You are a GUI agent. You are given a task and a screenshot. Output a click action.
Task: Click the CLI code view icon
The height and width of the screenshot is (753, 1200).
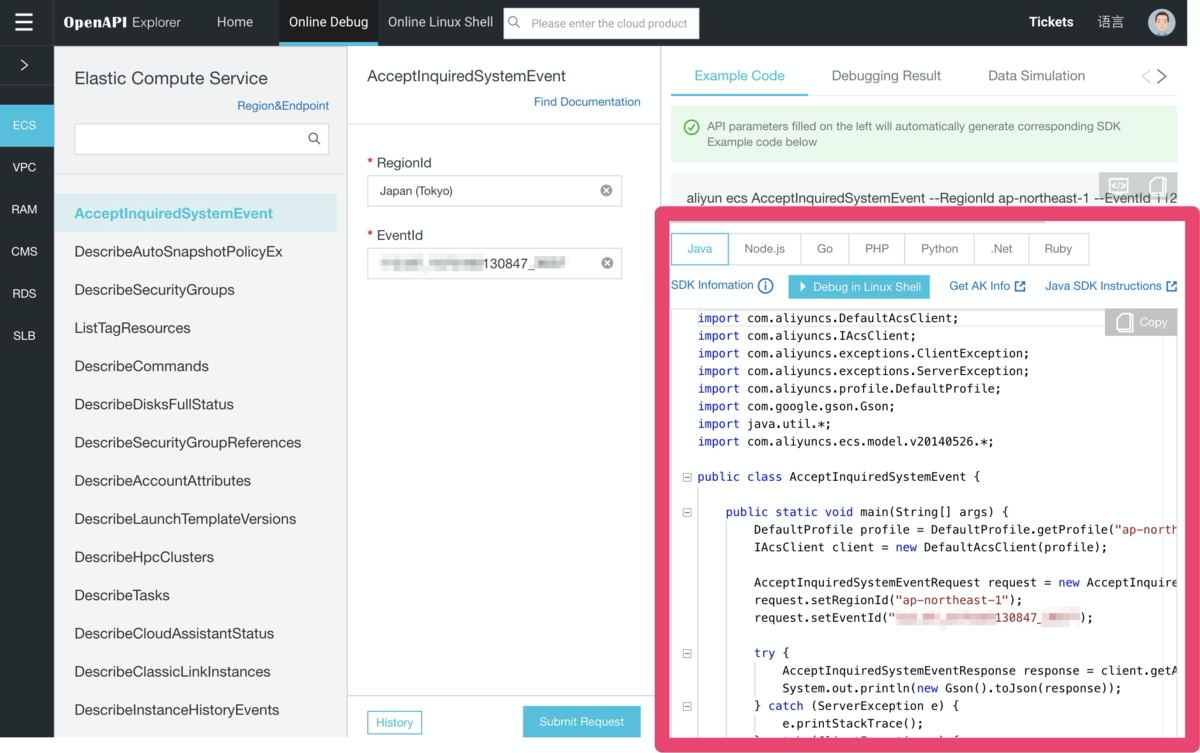1119,186
